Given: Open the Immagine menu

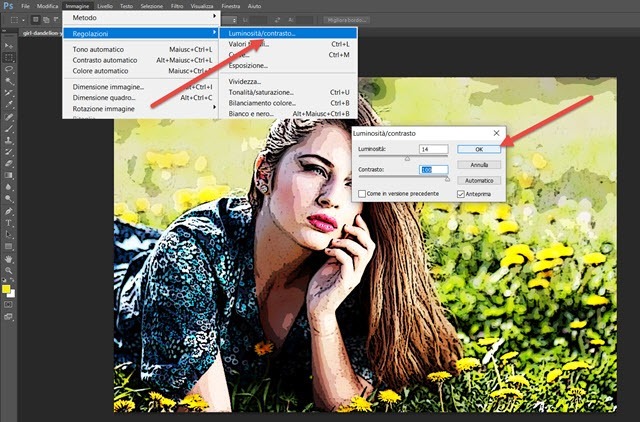Looking at the screenshot, I should 77,6.
